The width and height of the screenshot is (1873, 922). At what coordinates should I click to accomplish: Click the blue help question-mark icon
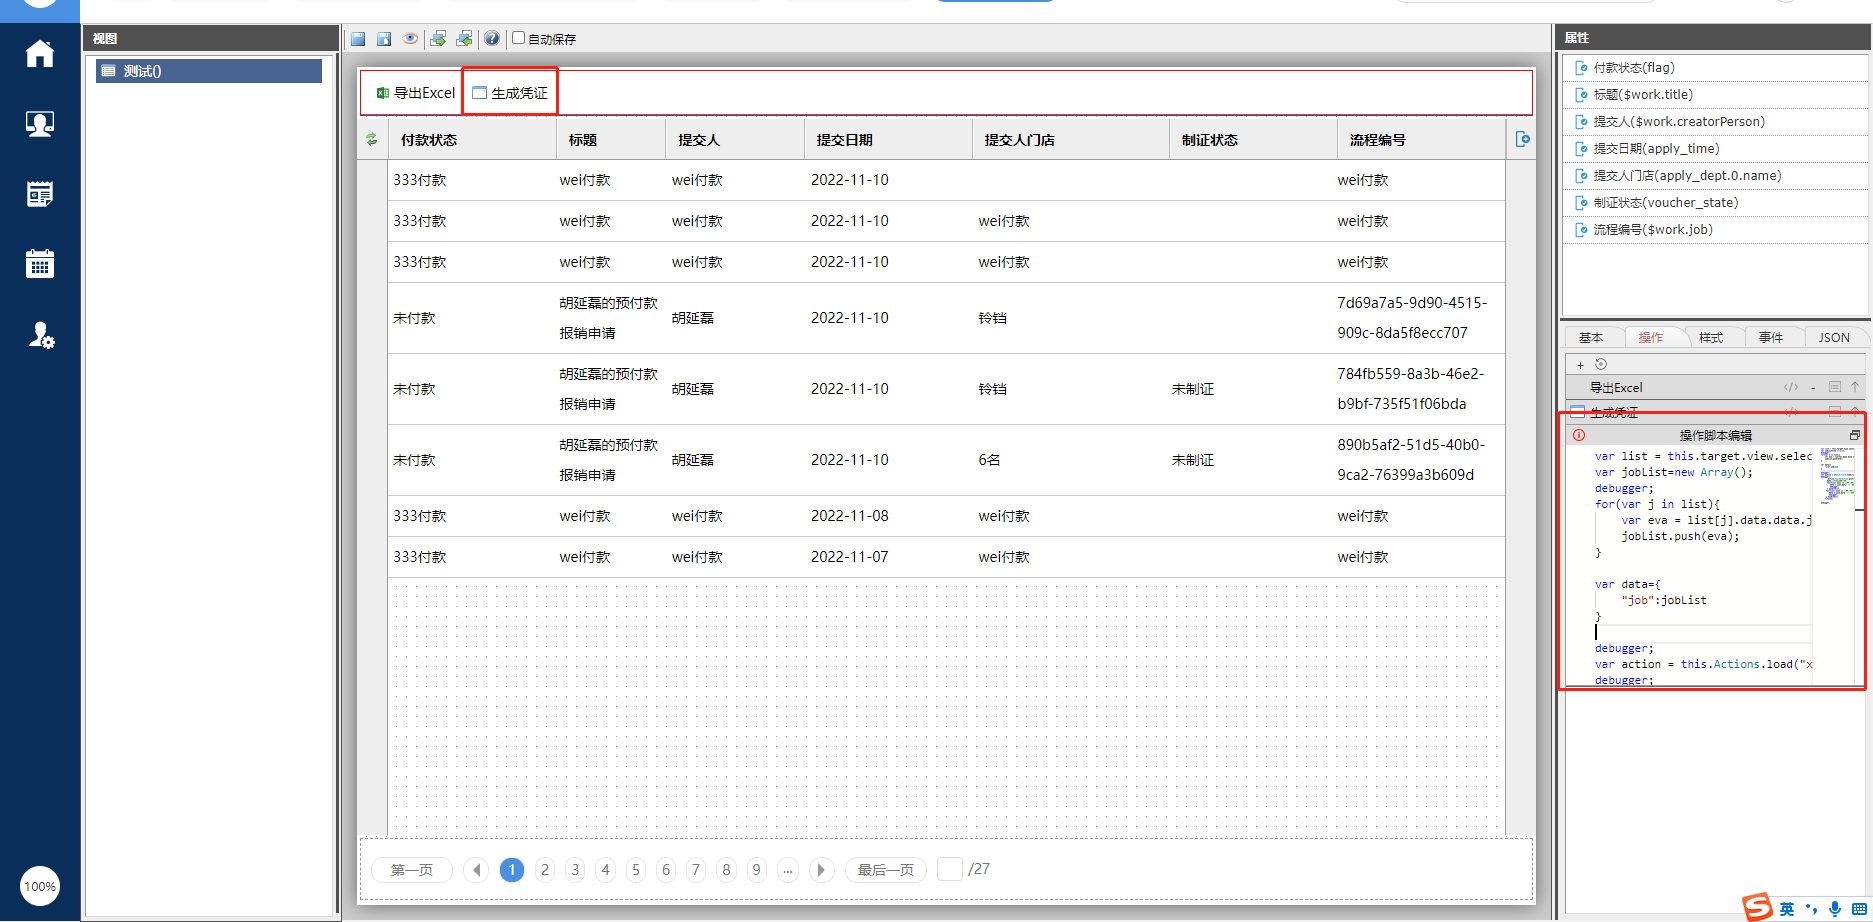[492, 39]
